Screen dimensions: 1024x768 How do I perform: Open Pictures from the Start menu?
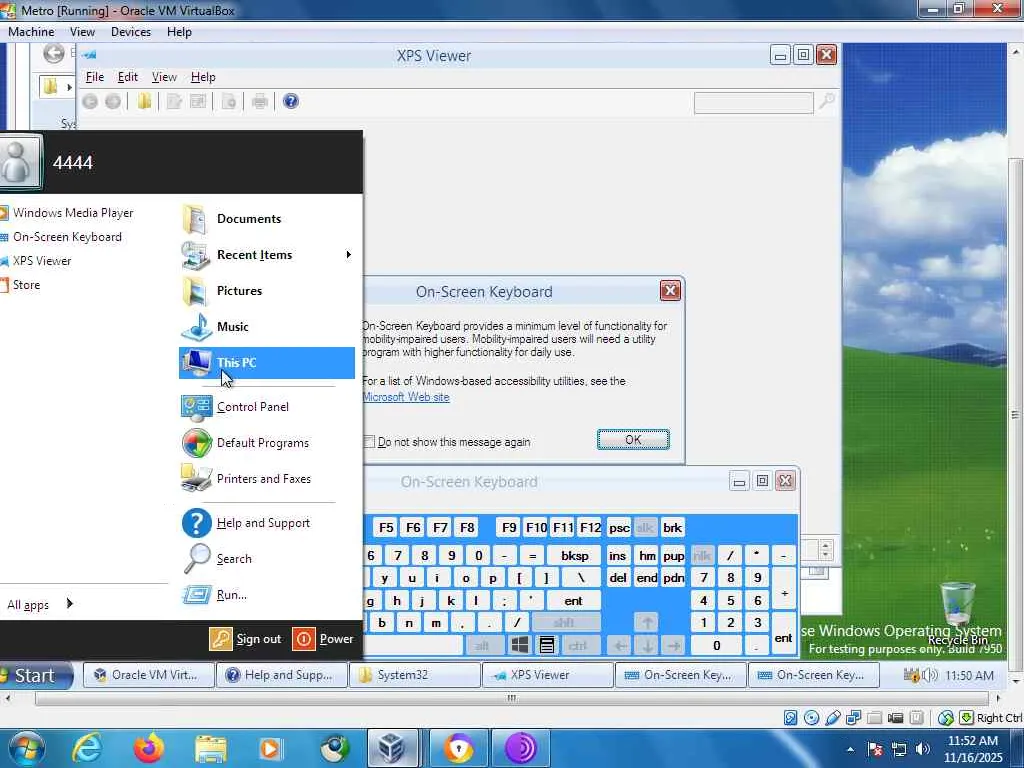point(239,291)
